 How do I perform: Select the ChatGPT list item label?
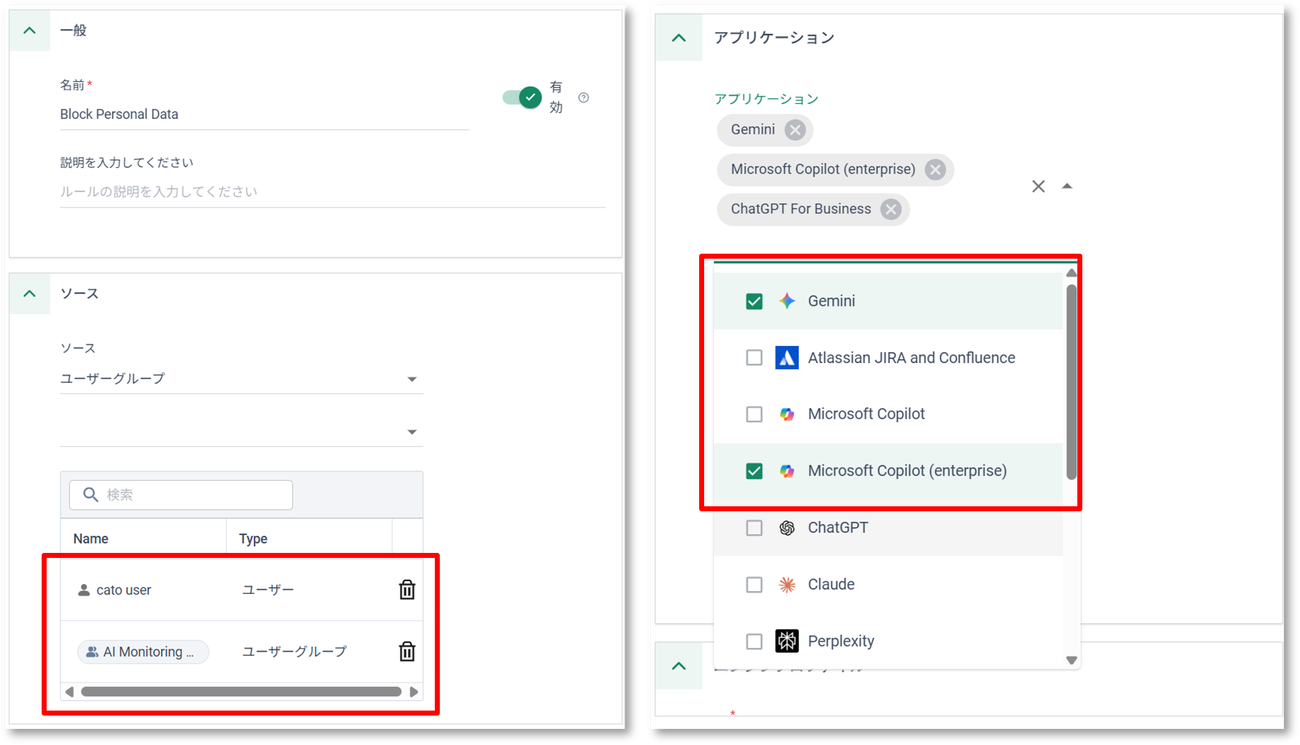838,528
